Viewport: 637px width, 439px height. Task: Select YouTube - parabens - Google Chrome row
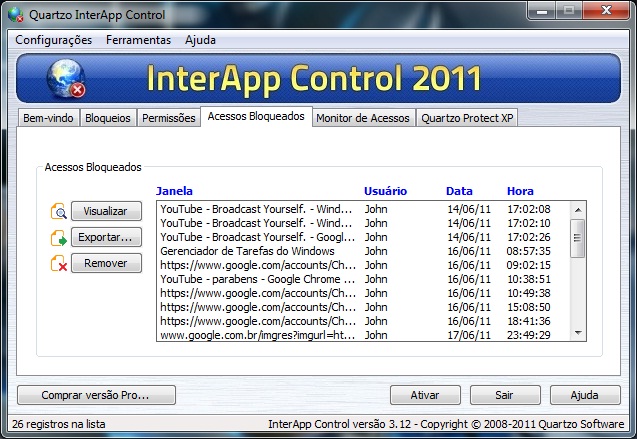363,279
